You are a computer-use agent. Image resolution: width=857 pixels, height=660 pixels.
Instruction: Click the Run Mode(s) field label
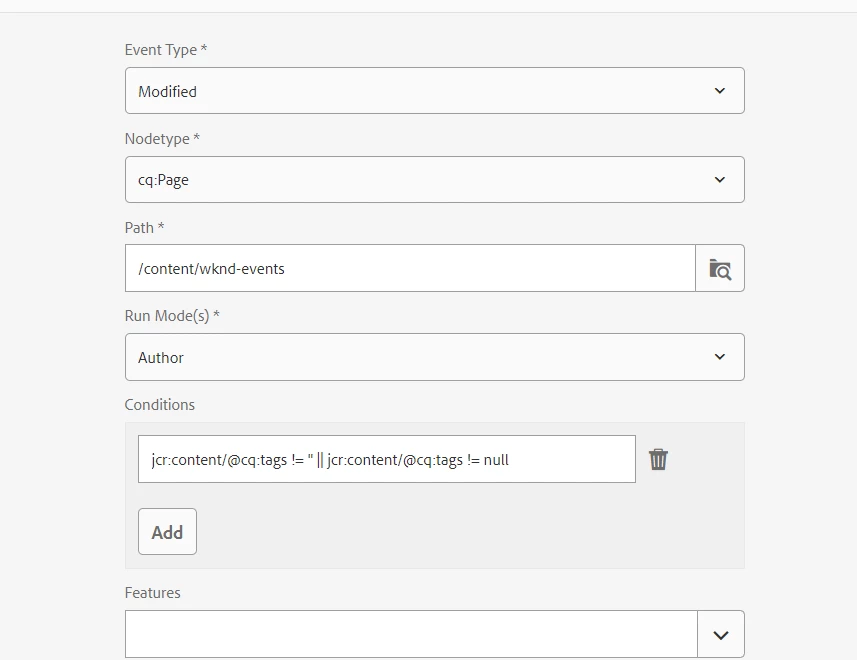[x=172, y=316]
